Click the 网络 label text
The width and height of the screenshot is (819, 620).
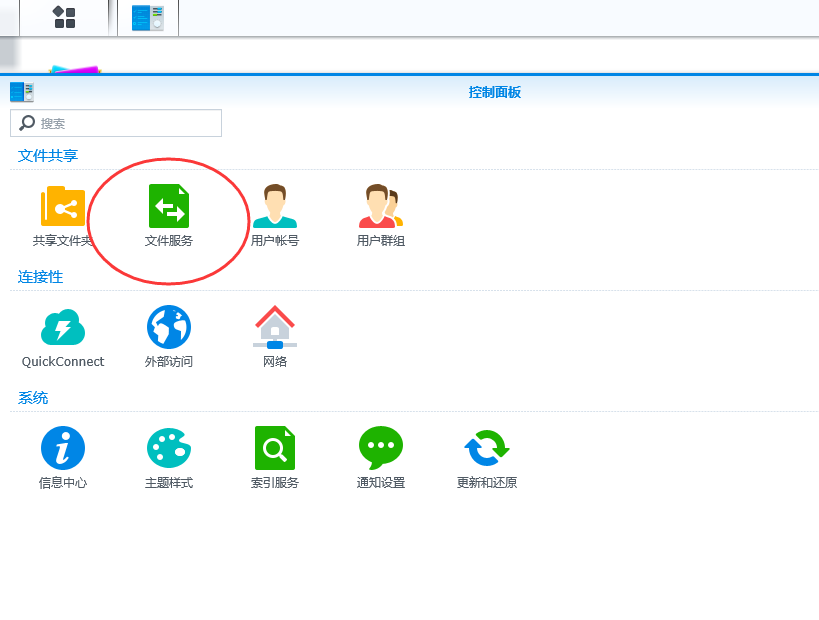pos(275,361)
